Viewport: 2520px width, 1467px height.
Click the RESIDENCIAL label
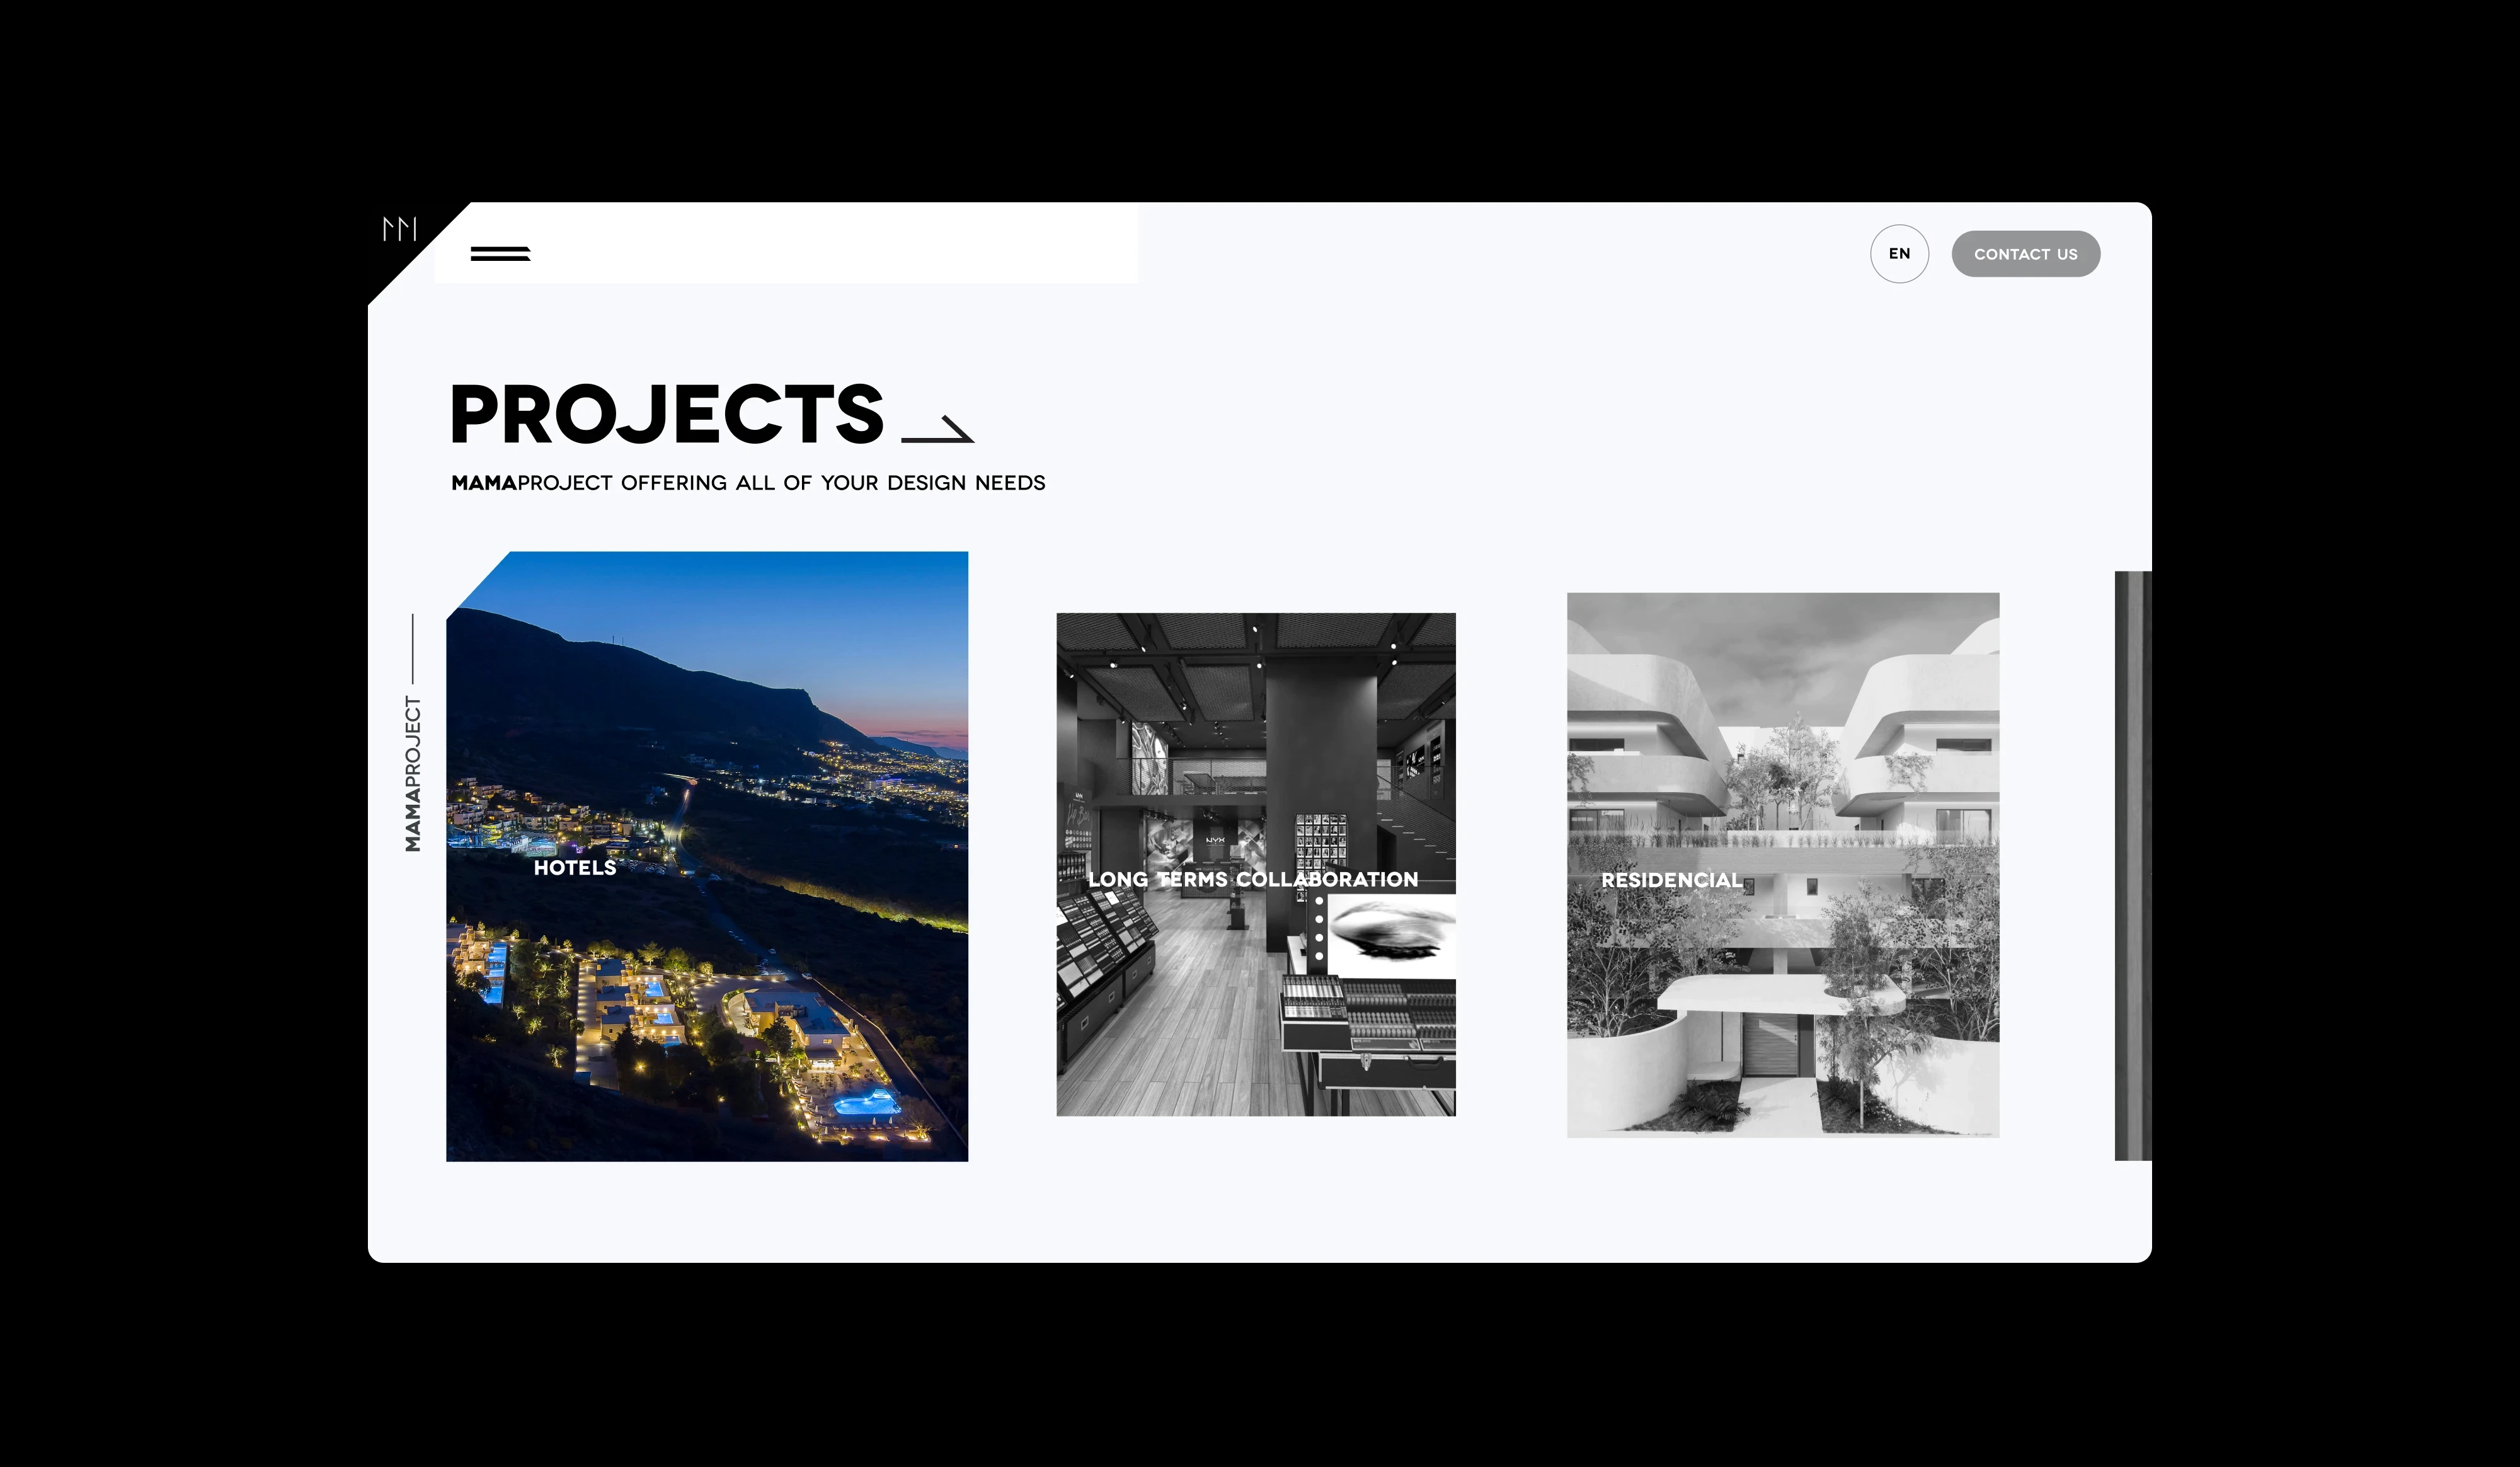(1671, 881)
